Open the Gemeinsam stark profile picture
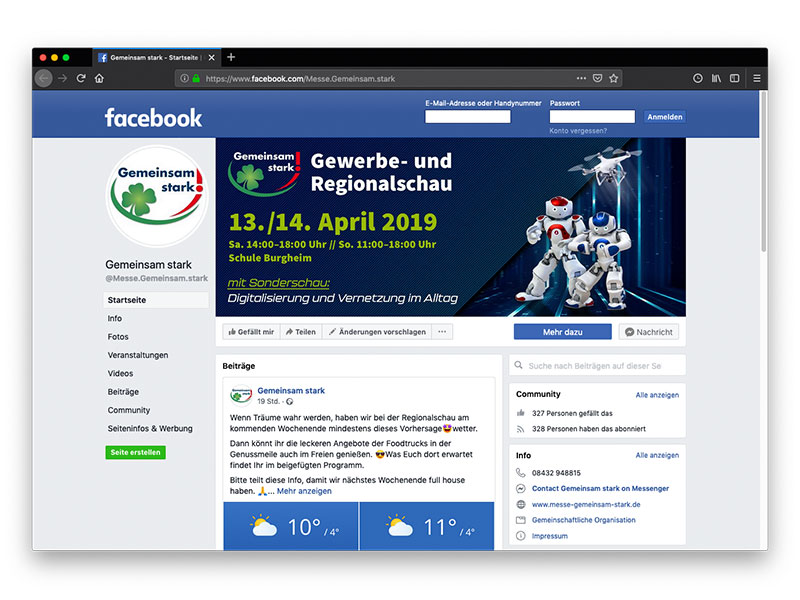 pos(157,196)
